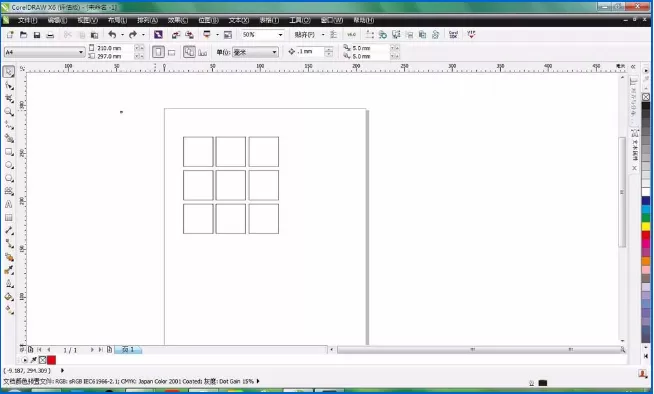The height and width of the screenshot is (394, 654).
Task: Select the Pick tool in toolbox
Action: tap(9, 72)
